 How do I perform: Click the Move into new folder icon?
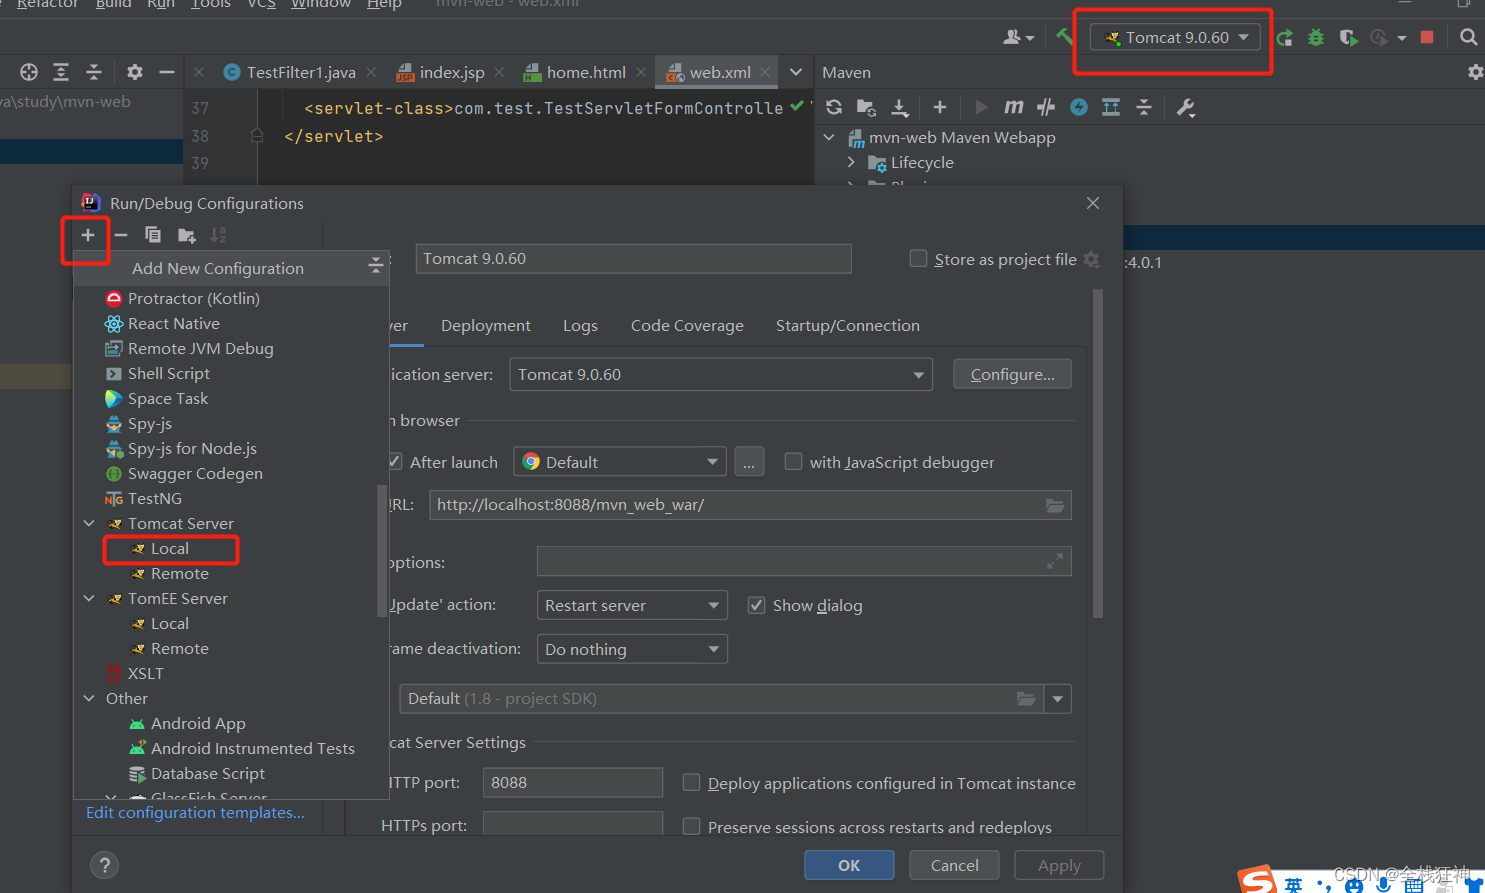click(x=186, y=235)
